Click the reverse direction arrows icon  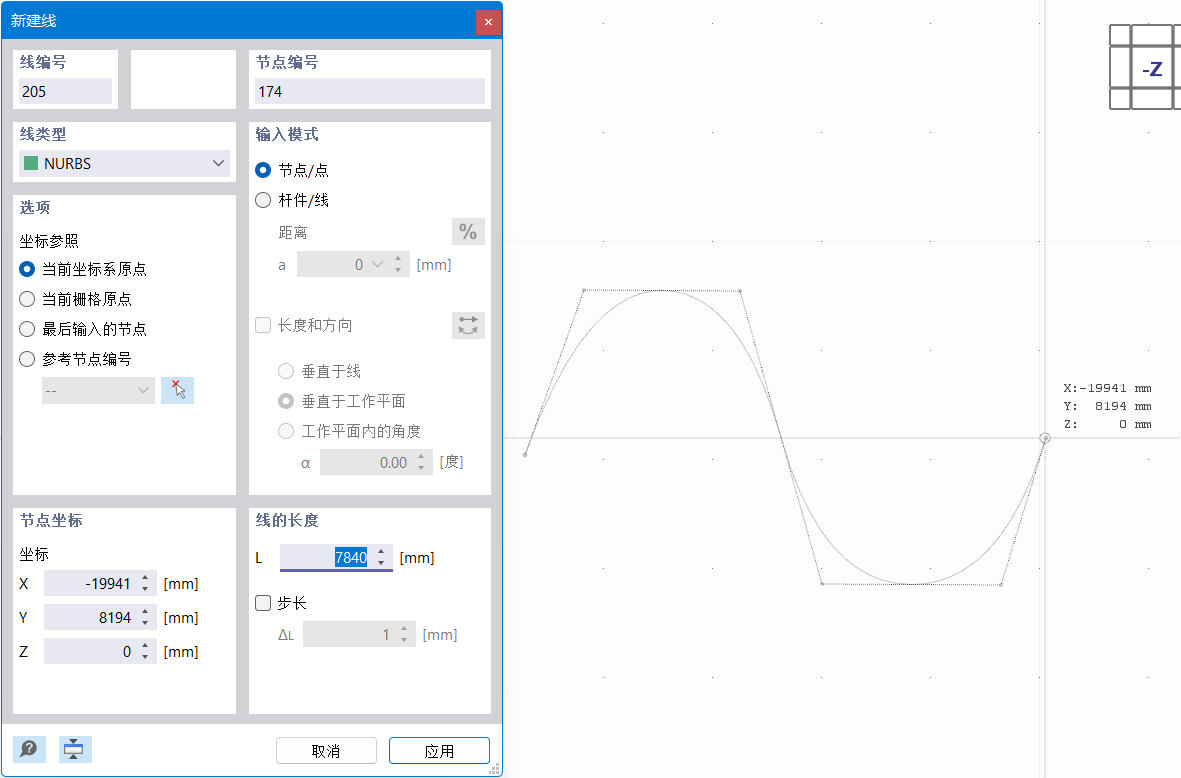click(x=468, y=325)
